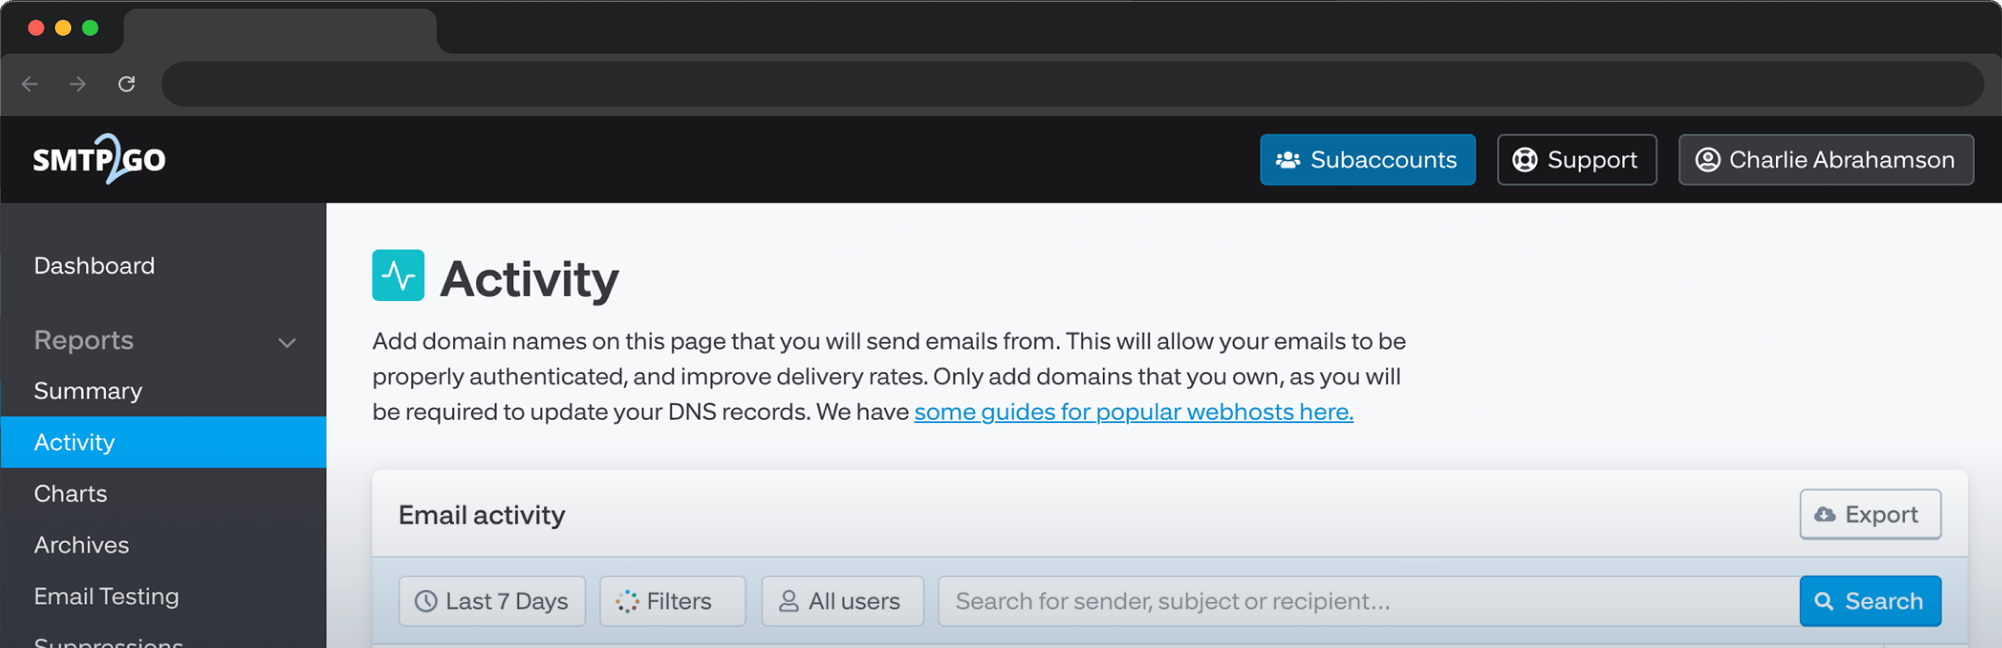Open Archives in the sidebar
This screenshot has height=648, width=2002.
pyautogui.click(x=81, y=545)
